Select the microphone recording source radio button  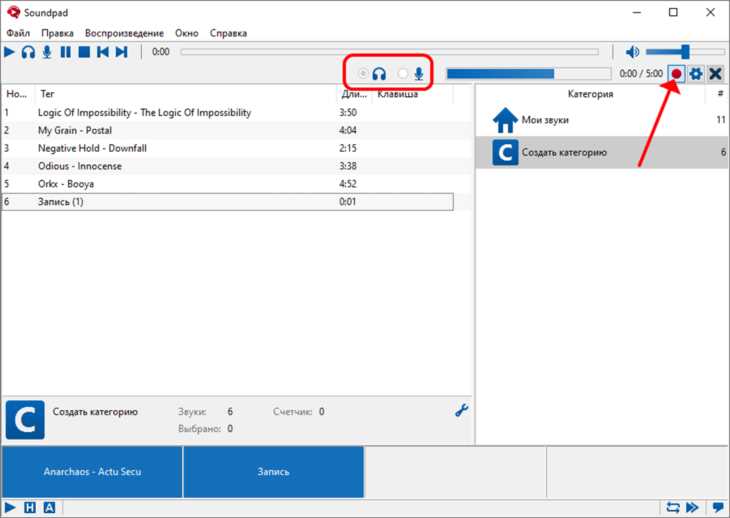(403, 74)
